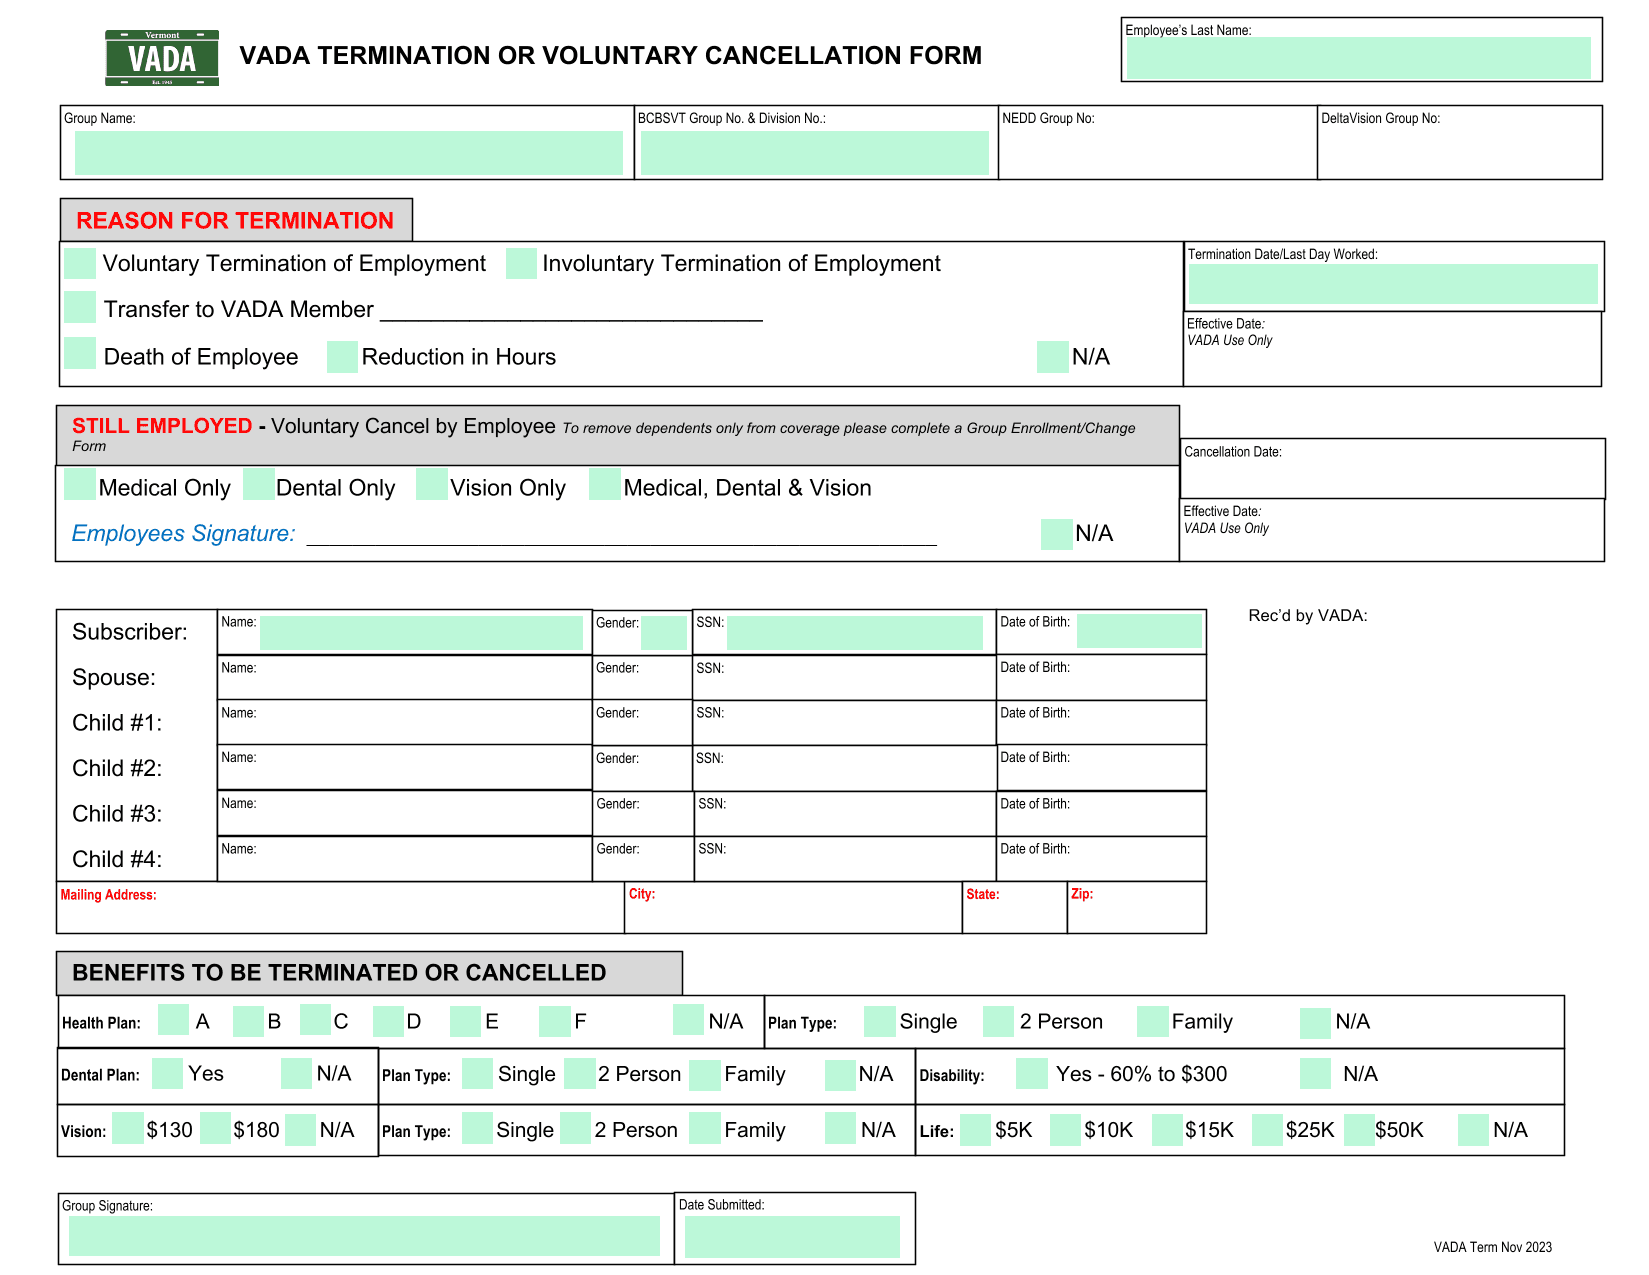Check Vision Only cancellation box
This screenshot has height=1275, width=1649.
432,484
